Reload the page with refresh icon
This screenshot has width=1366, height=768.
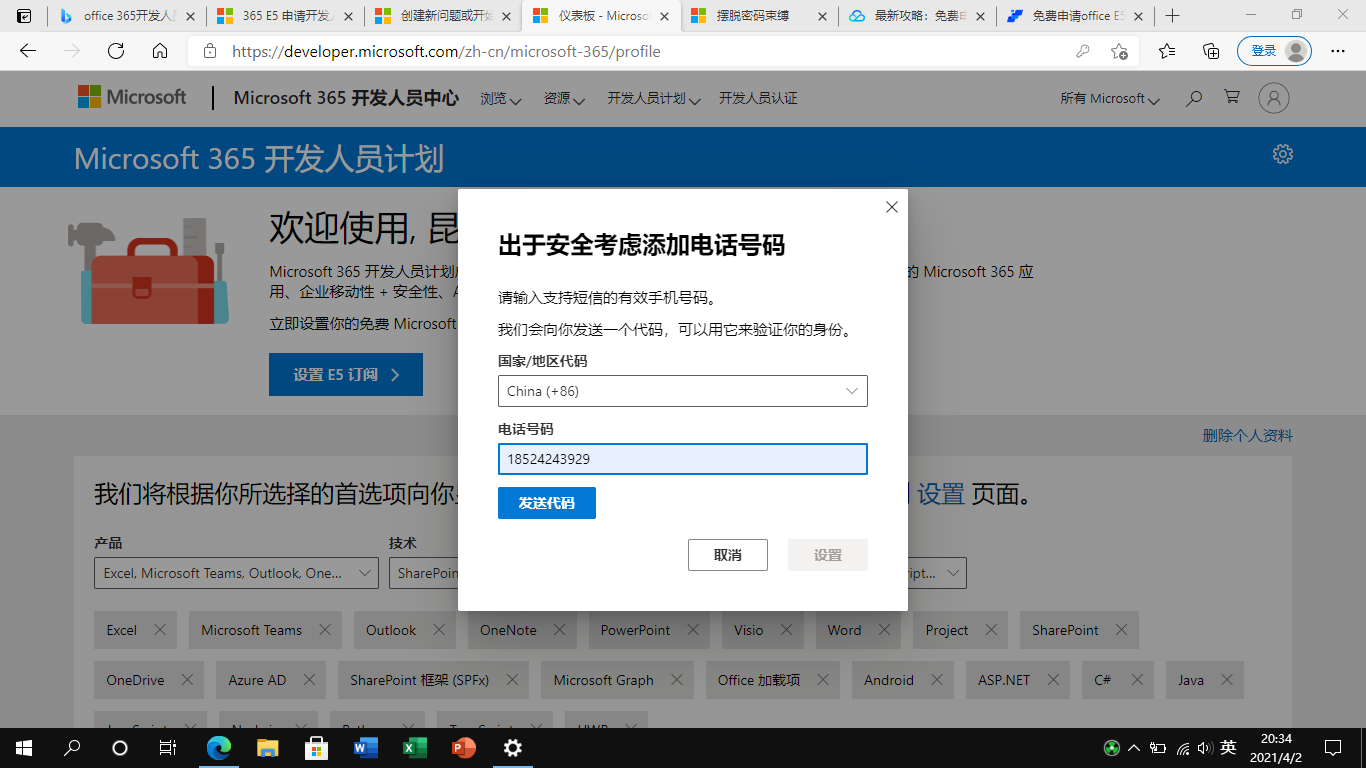[x=116, y=51]
